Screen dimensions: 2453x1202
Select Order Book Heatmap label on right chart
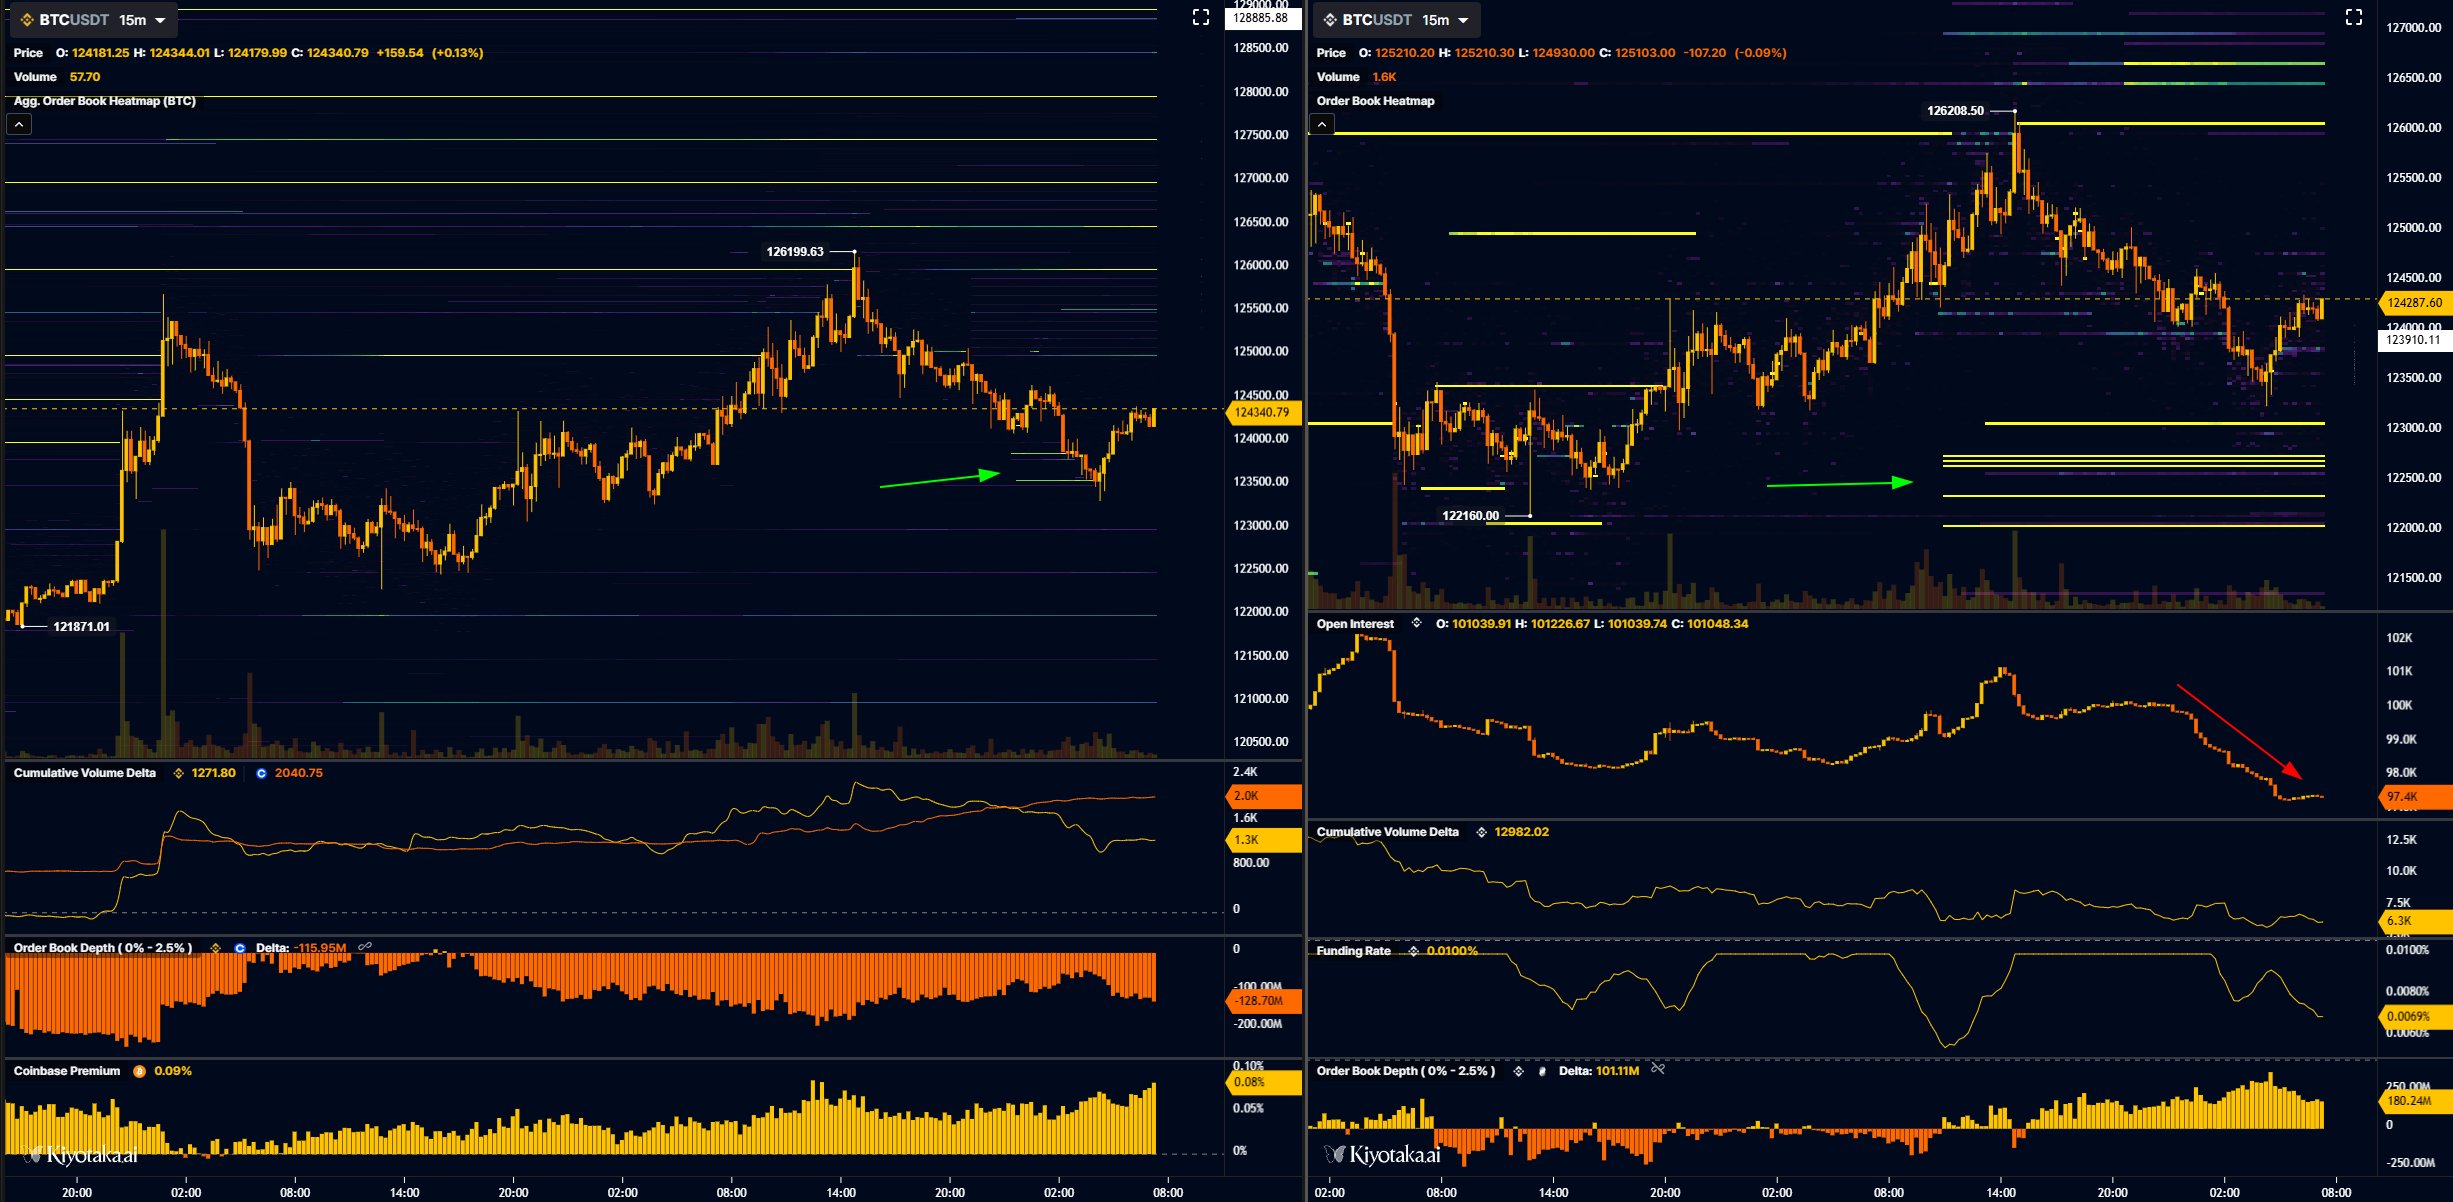[x=1375, y=101]
